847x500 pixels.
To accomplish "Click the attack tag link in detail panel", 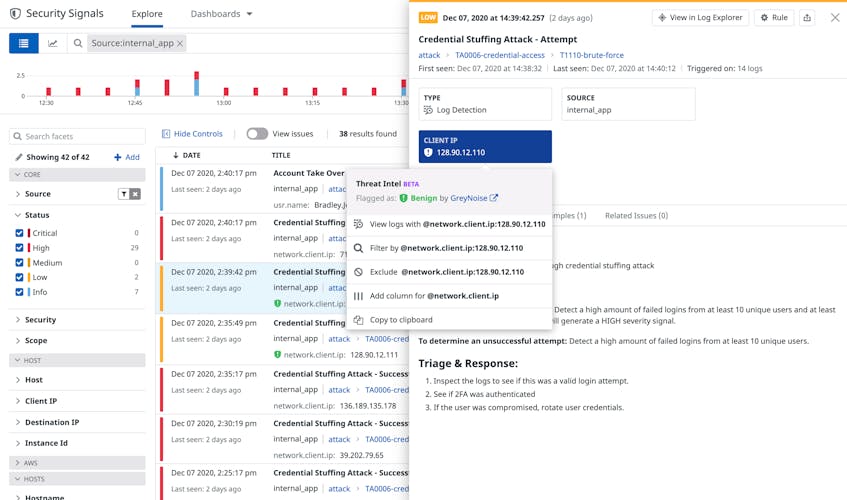I will point(429,55).
